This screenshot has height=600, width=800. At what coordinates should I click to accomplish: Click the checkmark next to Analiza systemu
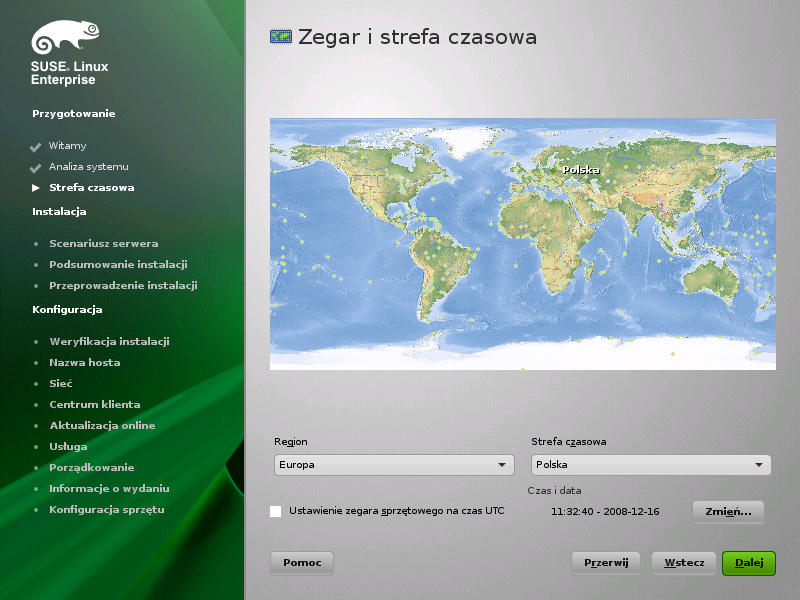[x=35, y=168]
